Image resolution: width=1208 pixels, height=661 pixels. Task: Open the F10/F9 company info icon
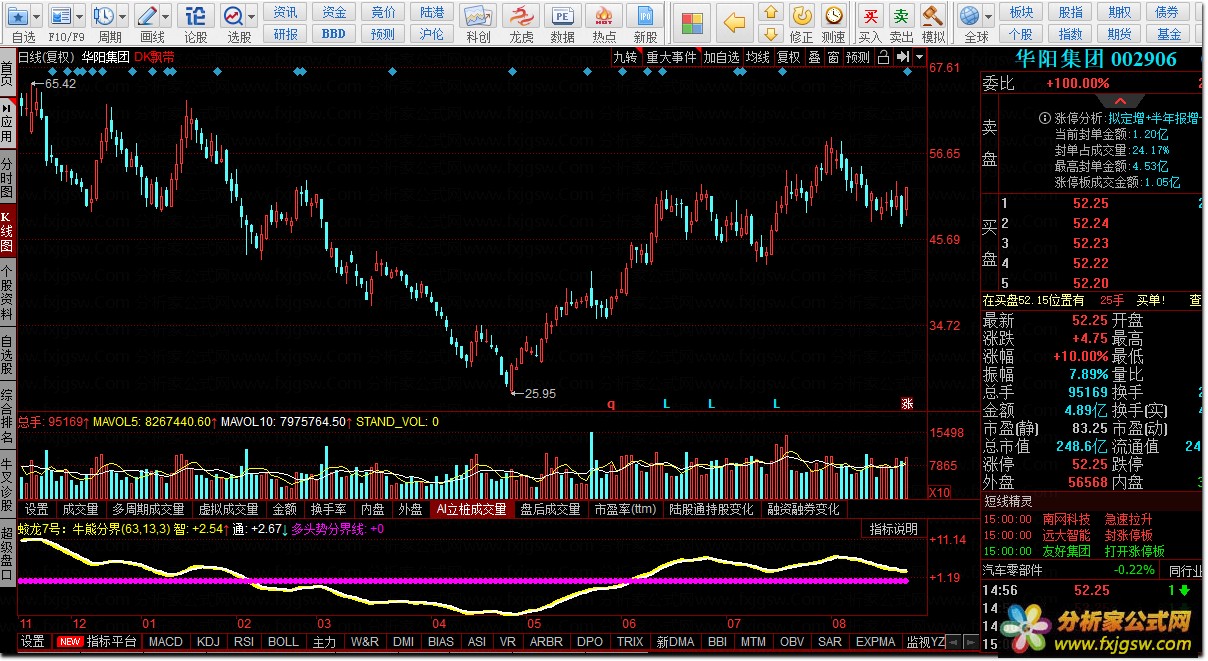coord(60,16)
